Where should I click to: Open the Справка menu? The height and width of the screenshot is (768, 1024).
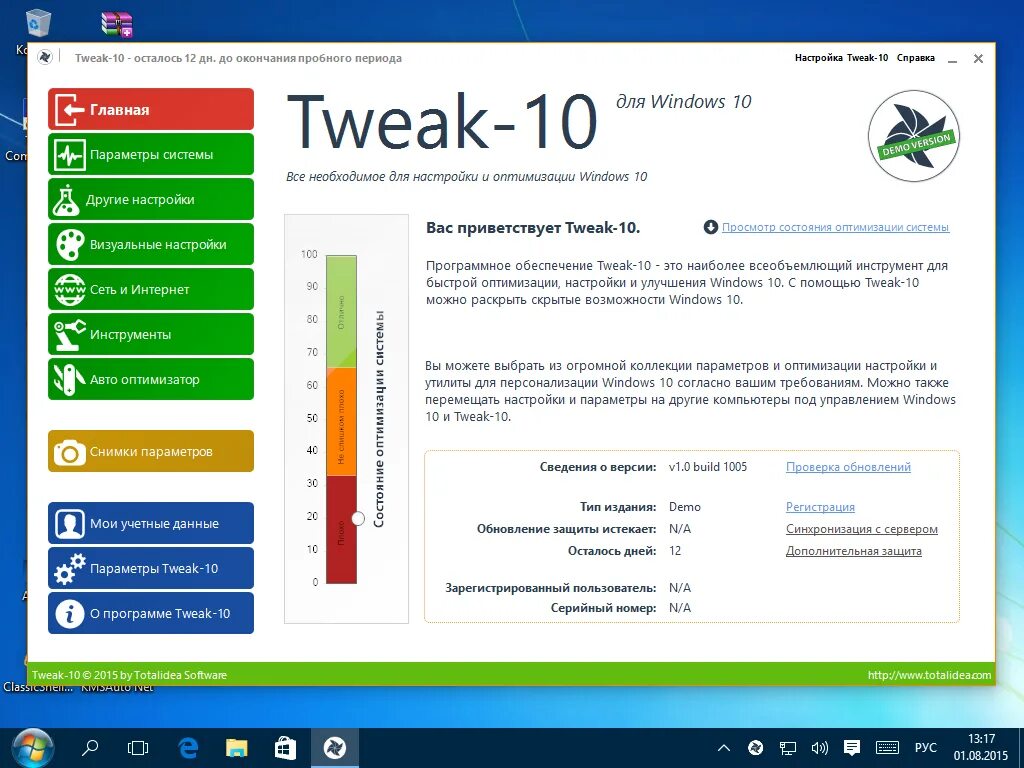coord(916,57)
